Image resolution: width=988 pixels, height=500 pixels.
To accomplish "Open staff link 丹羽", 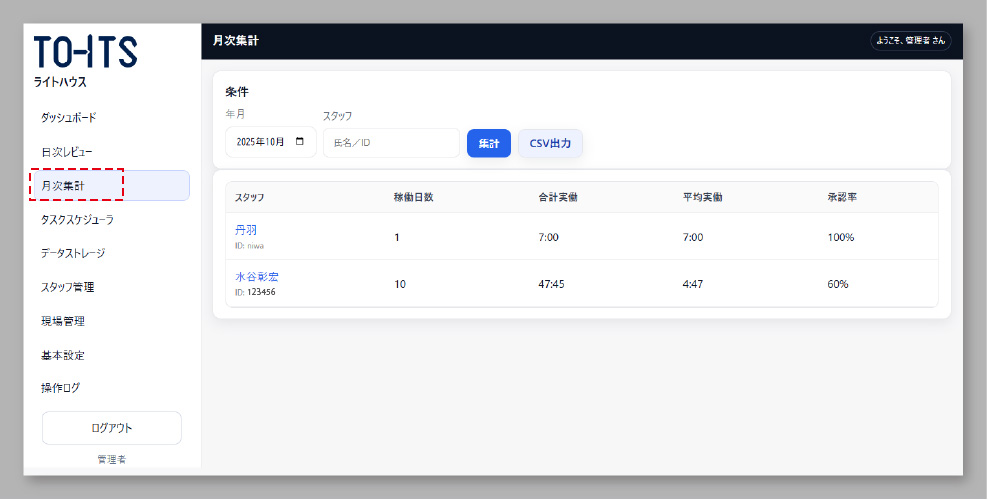I will click(246, 231).
